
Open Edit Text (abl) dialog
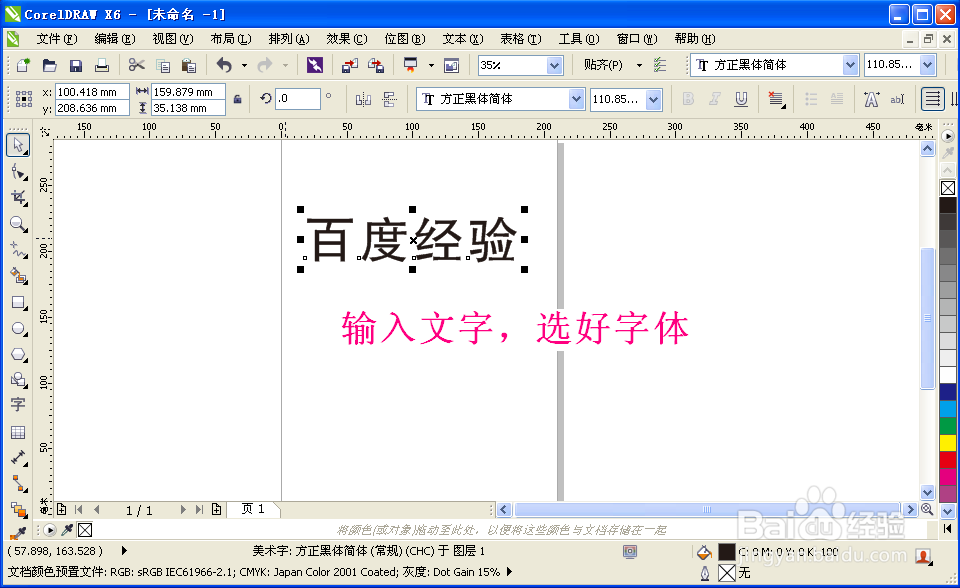tap(897, 99)
